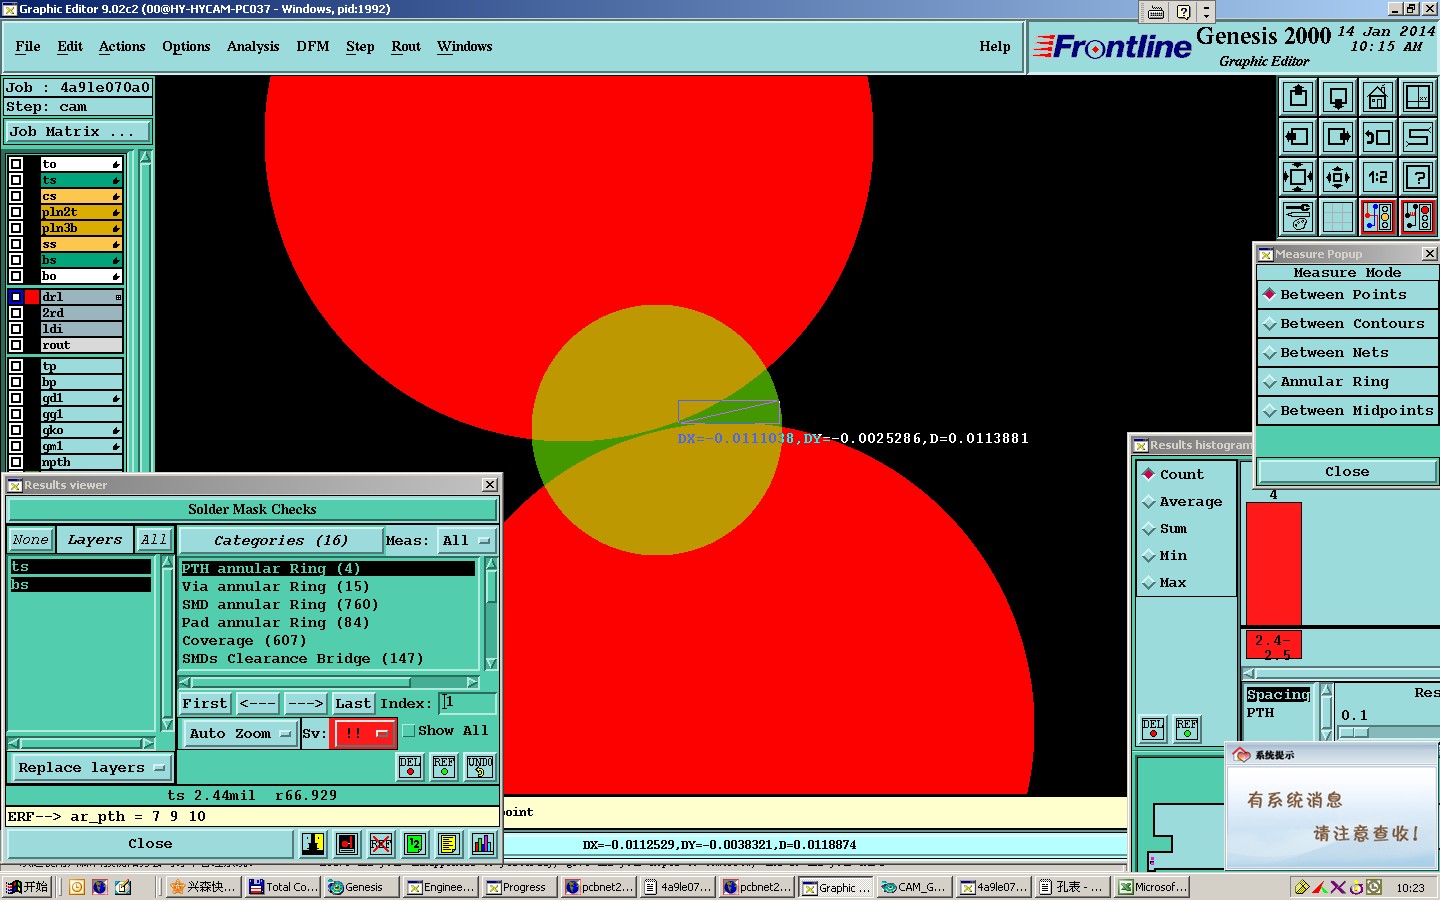Viewport: 1440px width, 900px height.
Task: Open the Analysis menu
Action: click(253, 47)
